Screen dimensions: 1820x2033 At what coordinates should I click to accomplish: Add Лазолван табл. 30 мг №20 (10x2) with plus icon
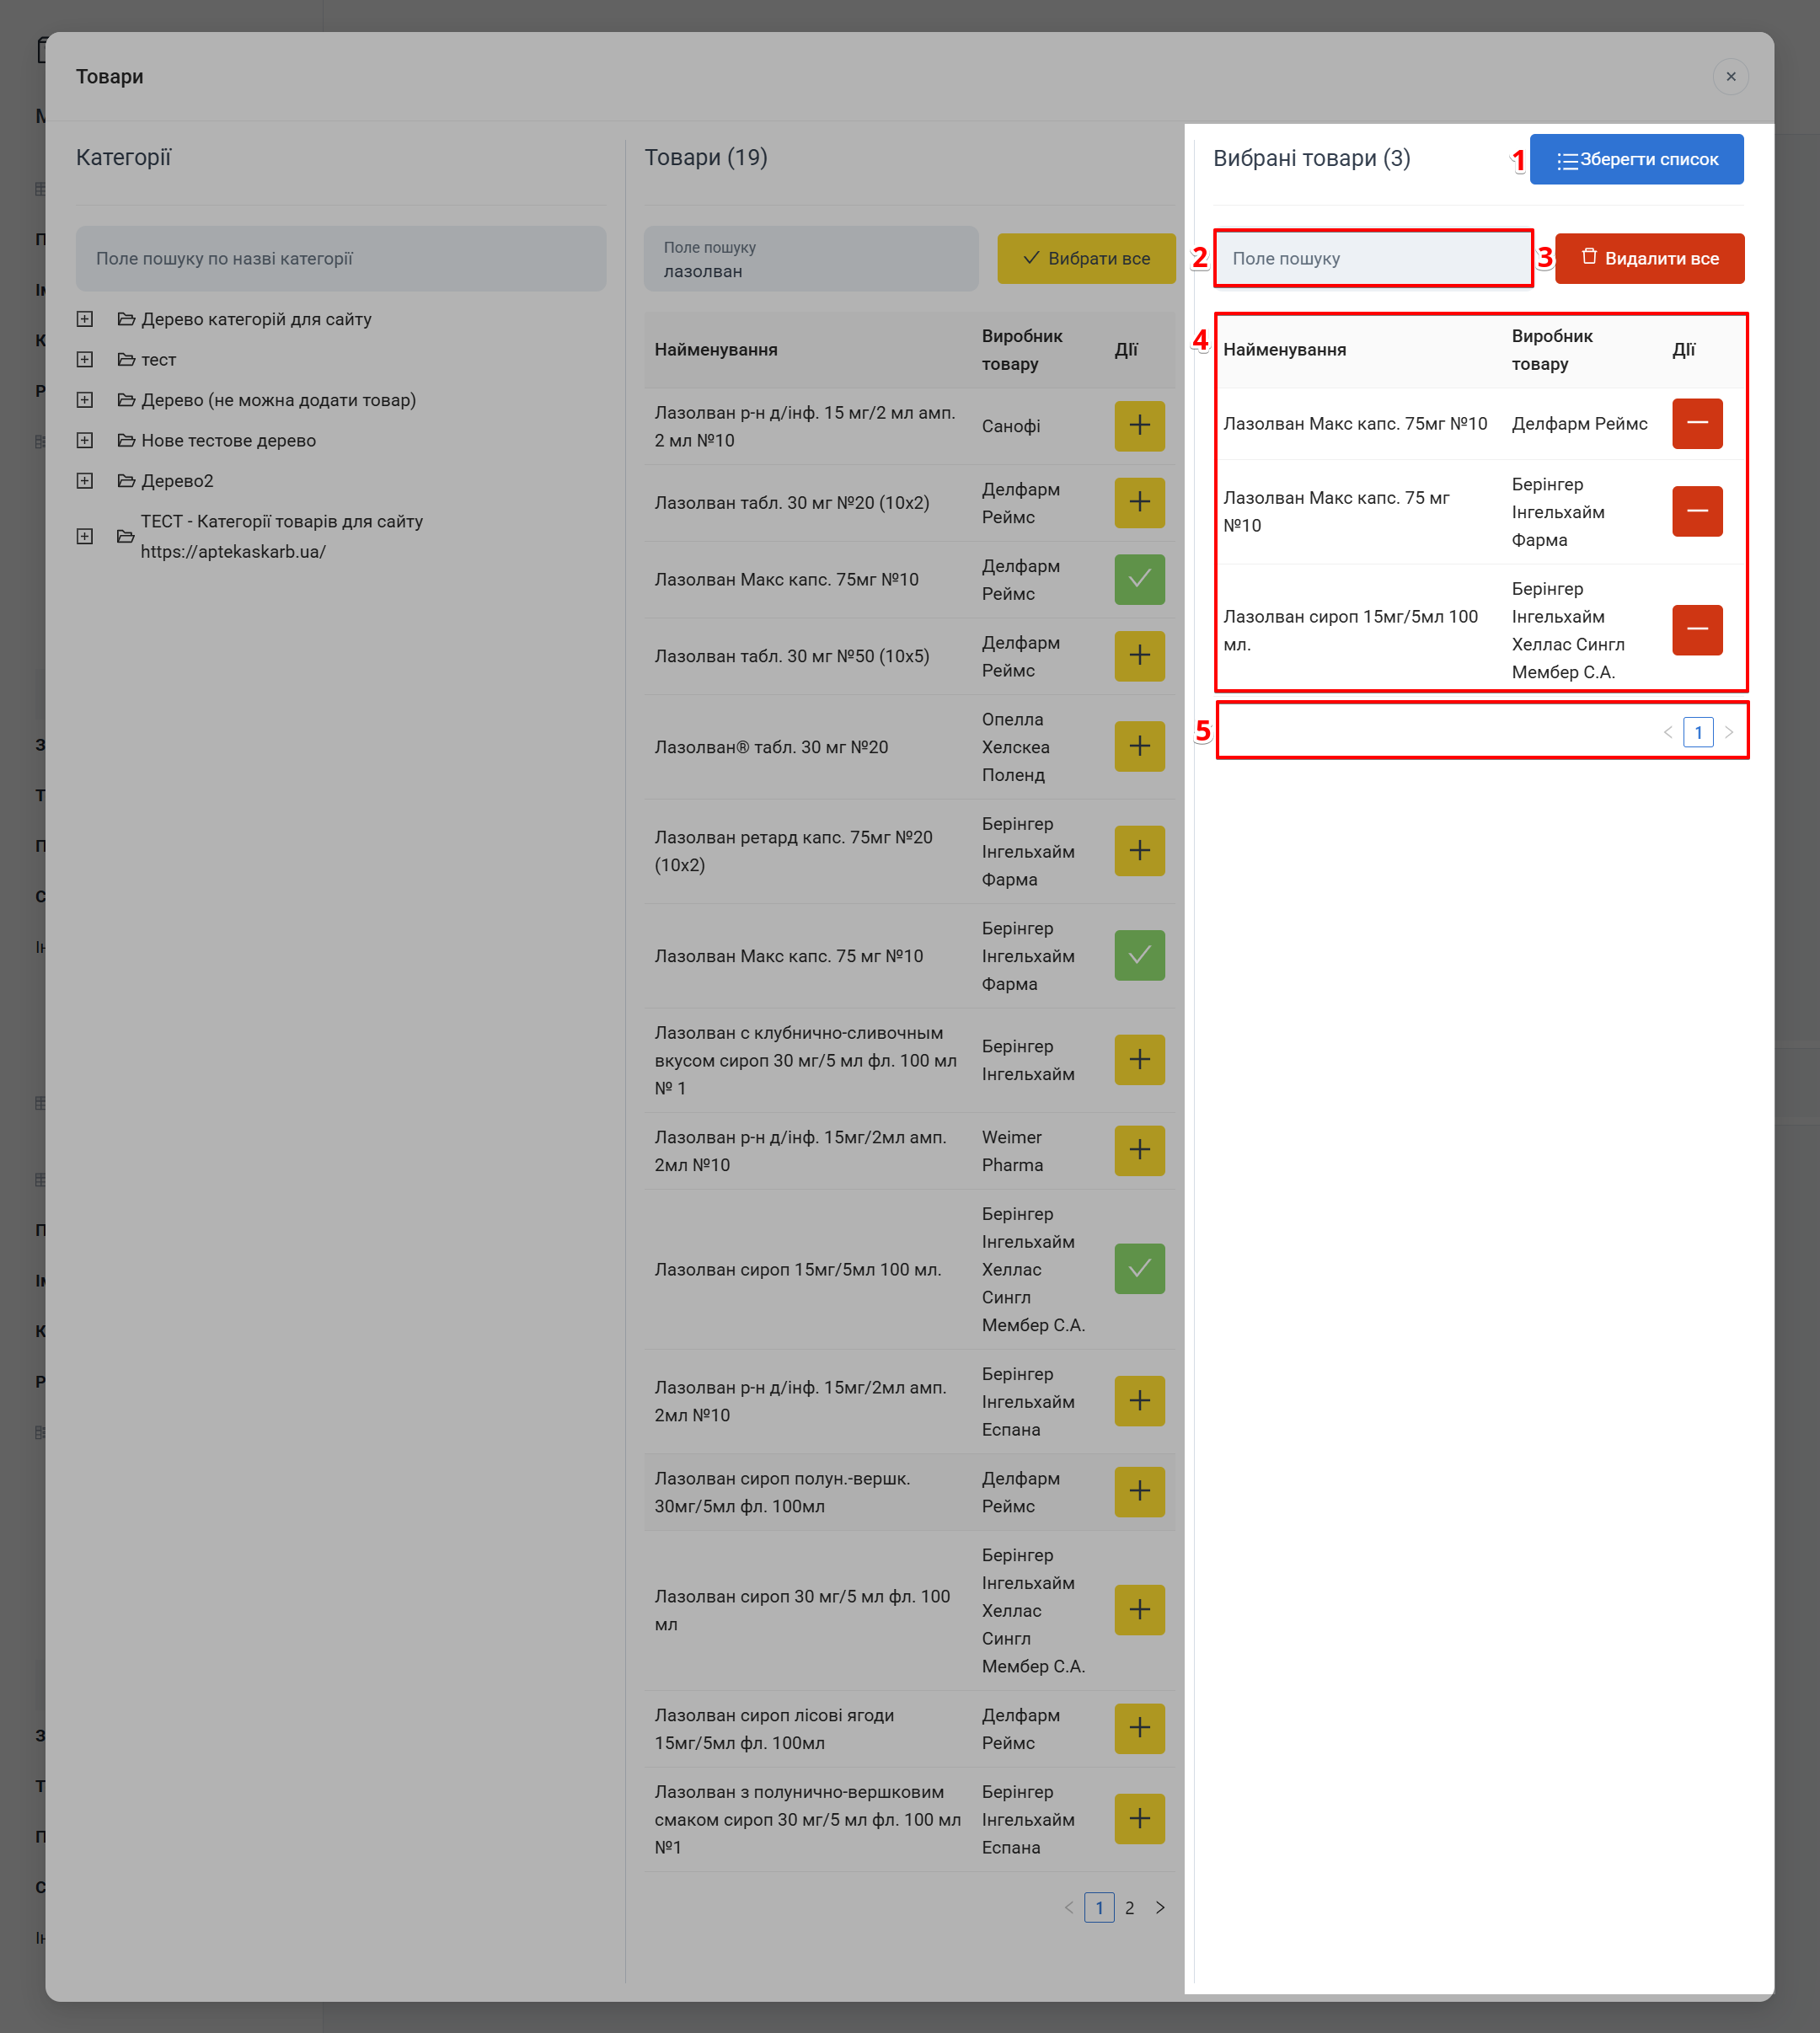[1139, 502]
